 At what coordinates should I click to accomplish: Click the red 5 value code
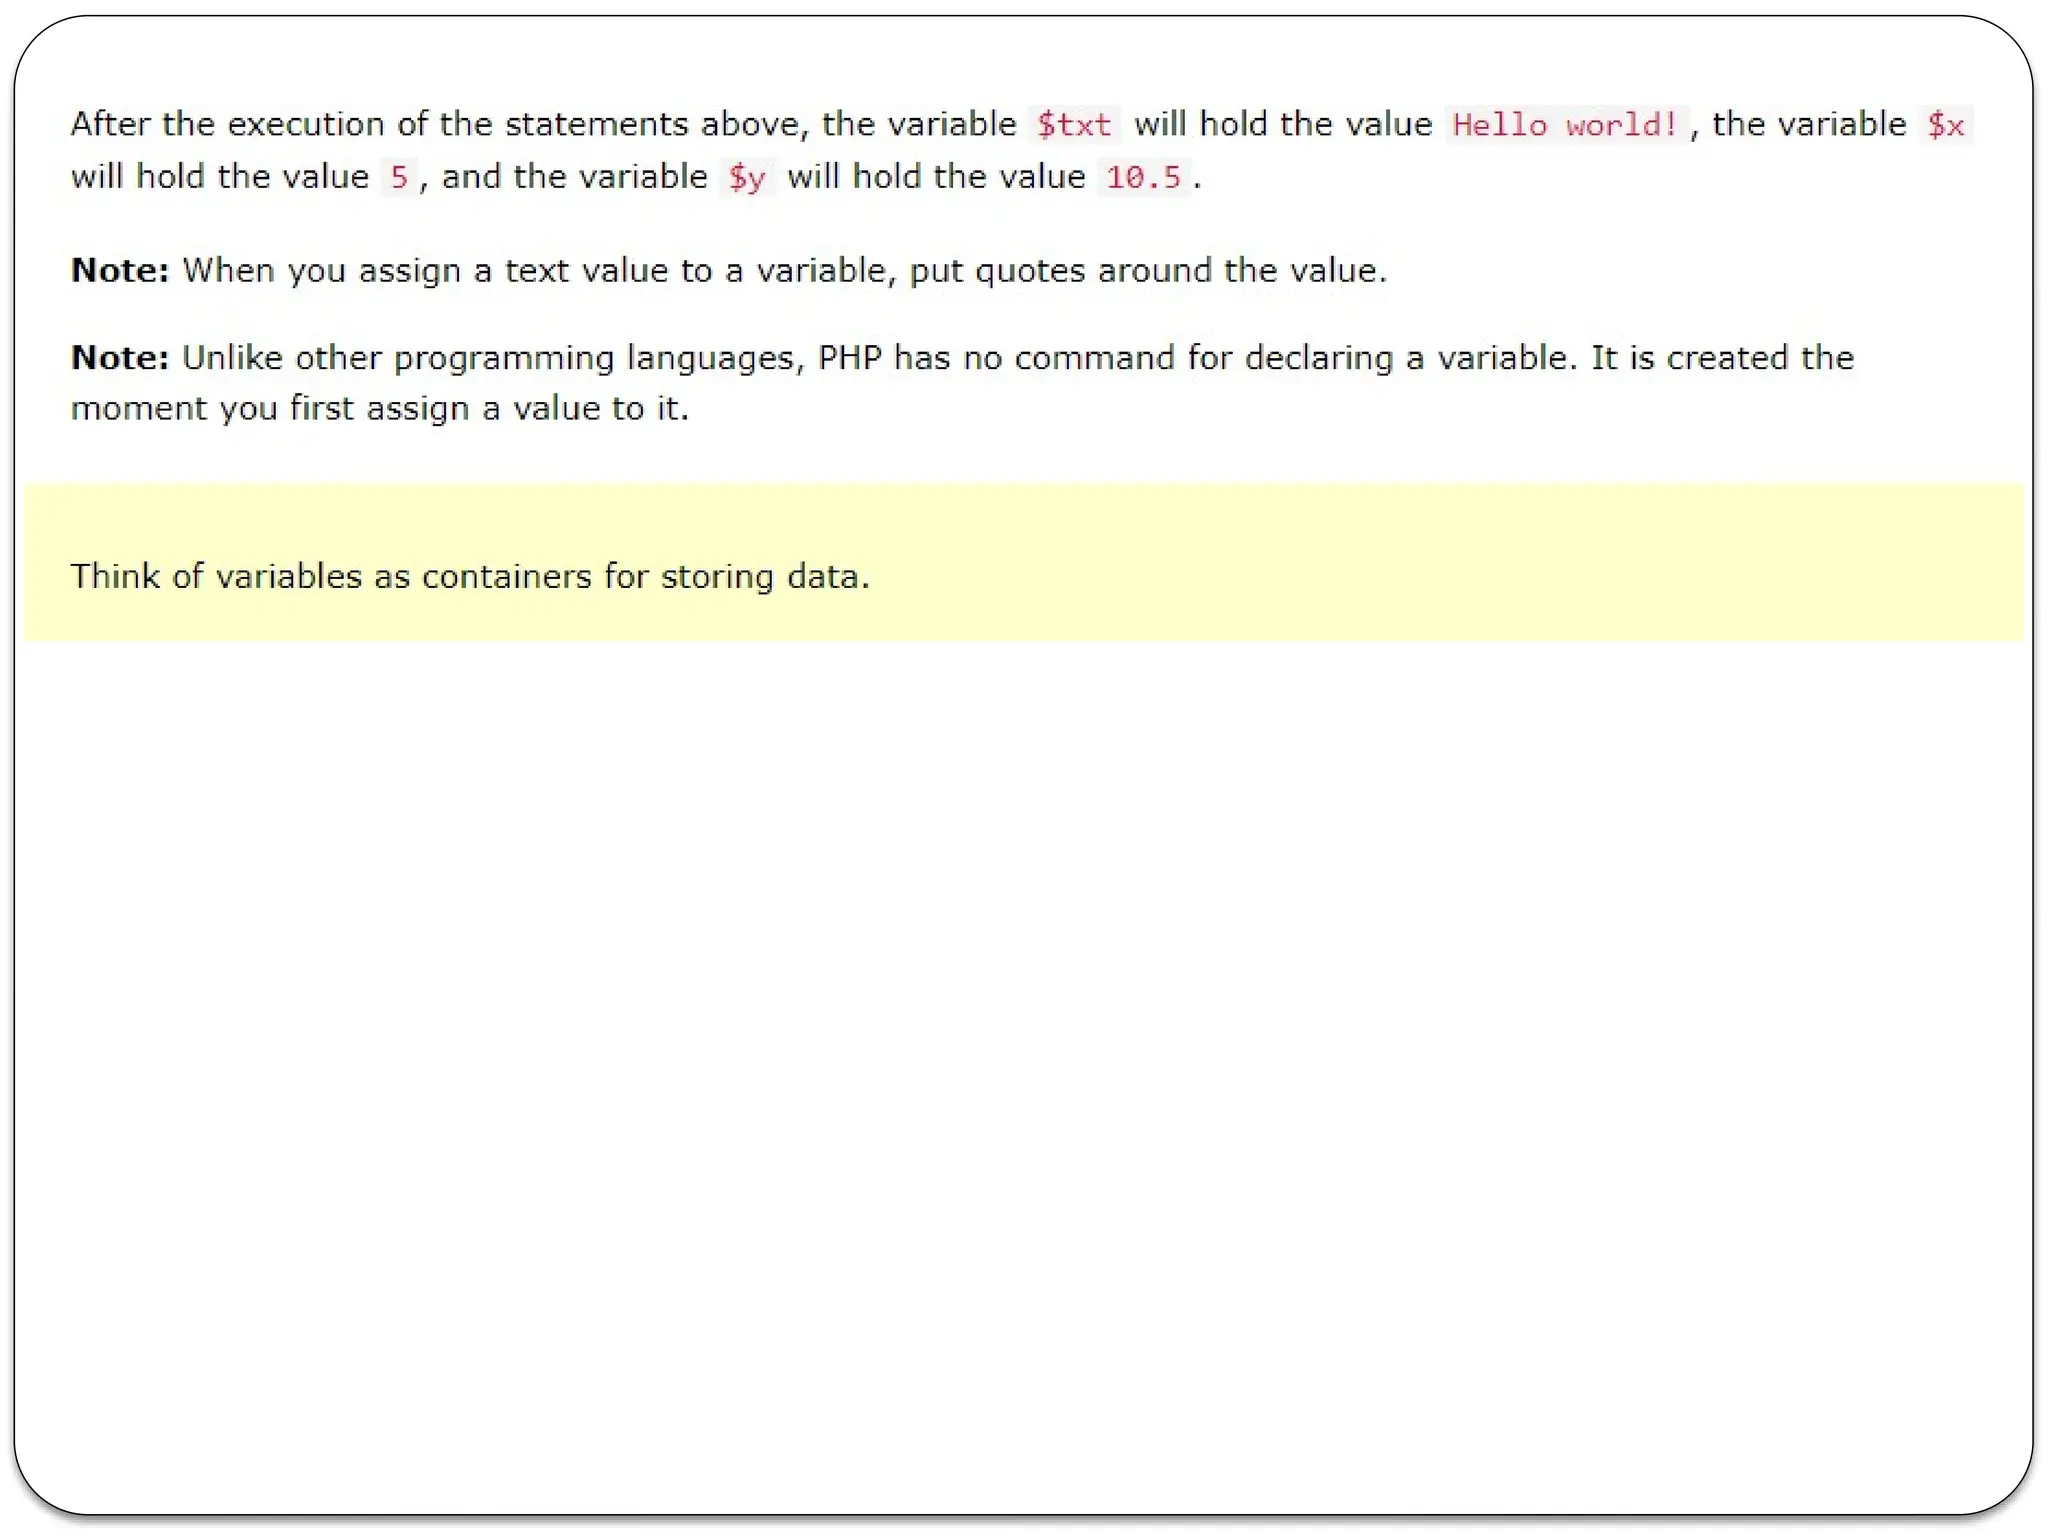pos(399,178)
